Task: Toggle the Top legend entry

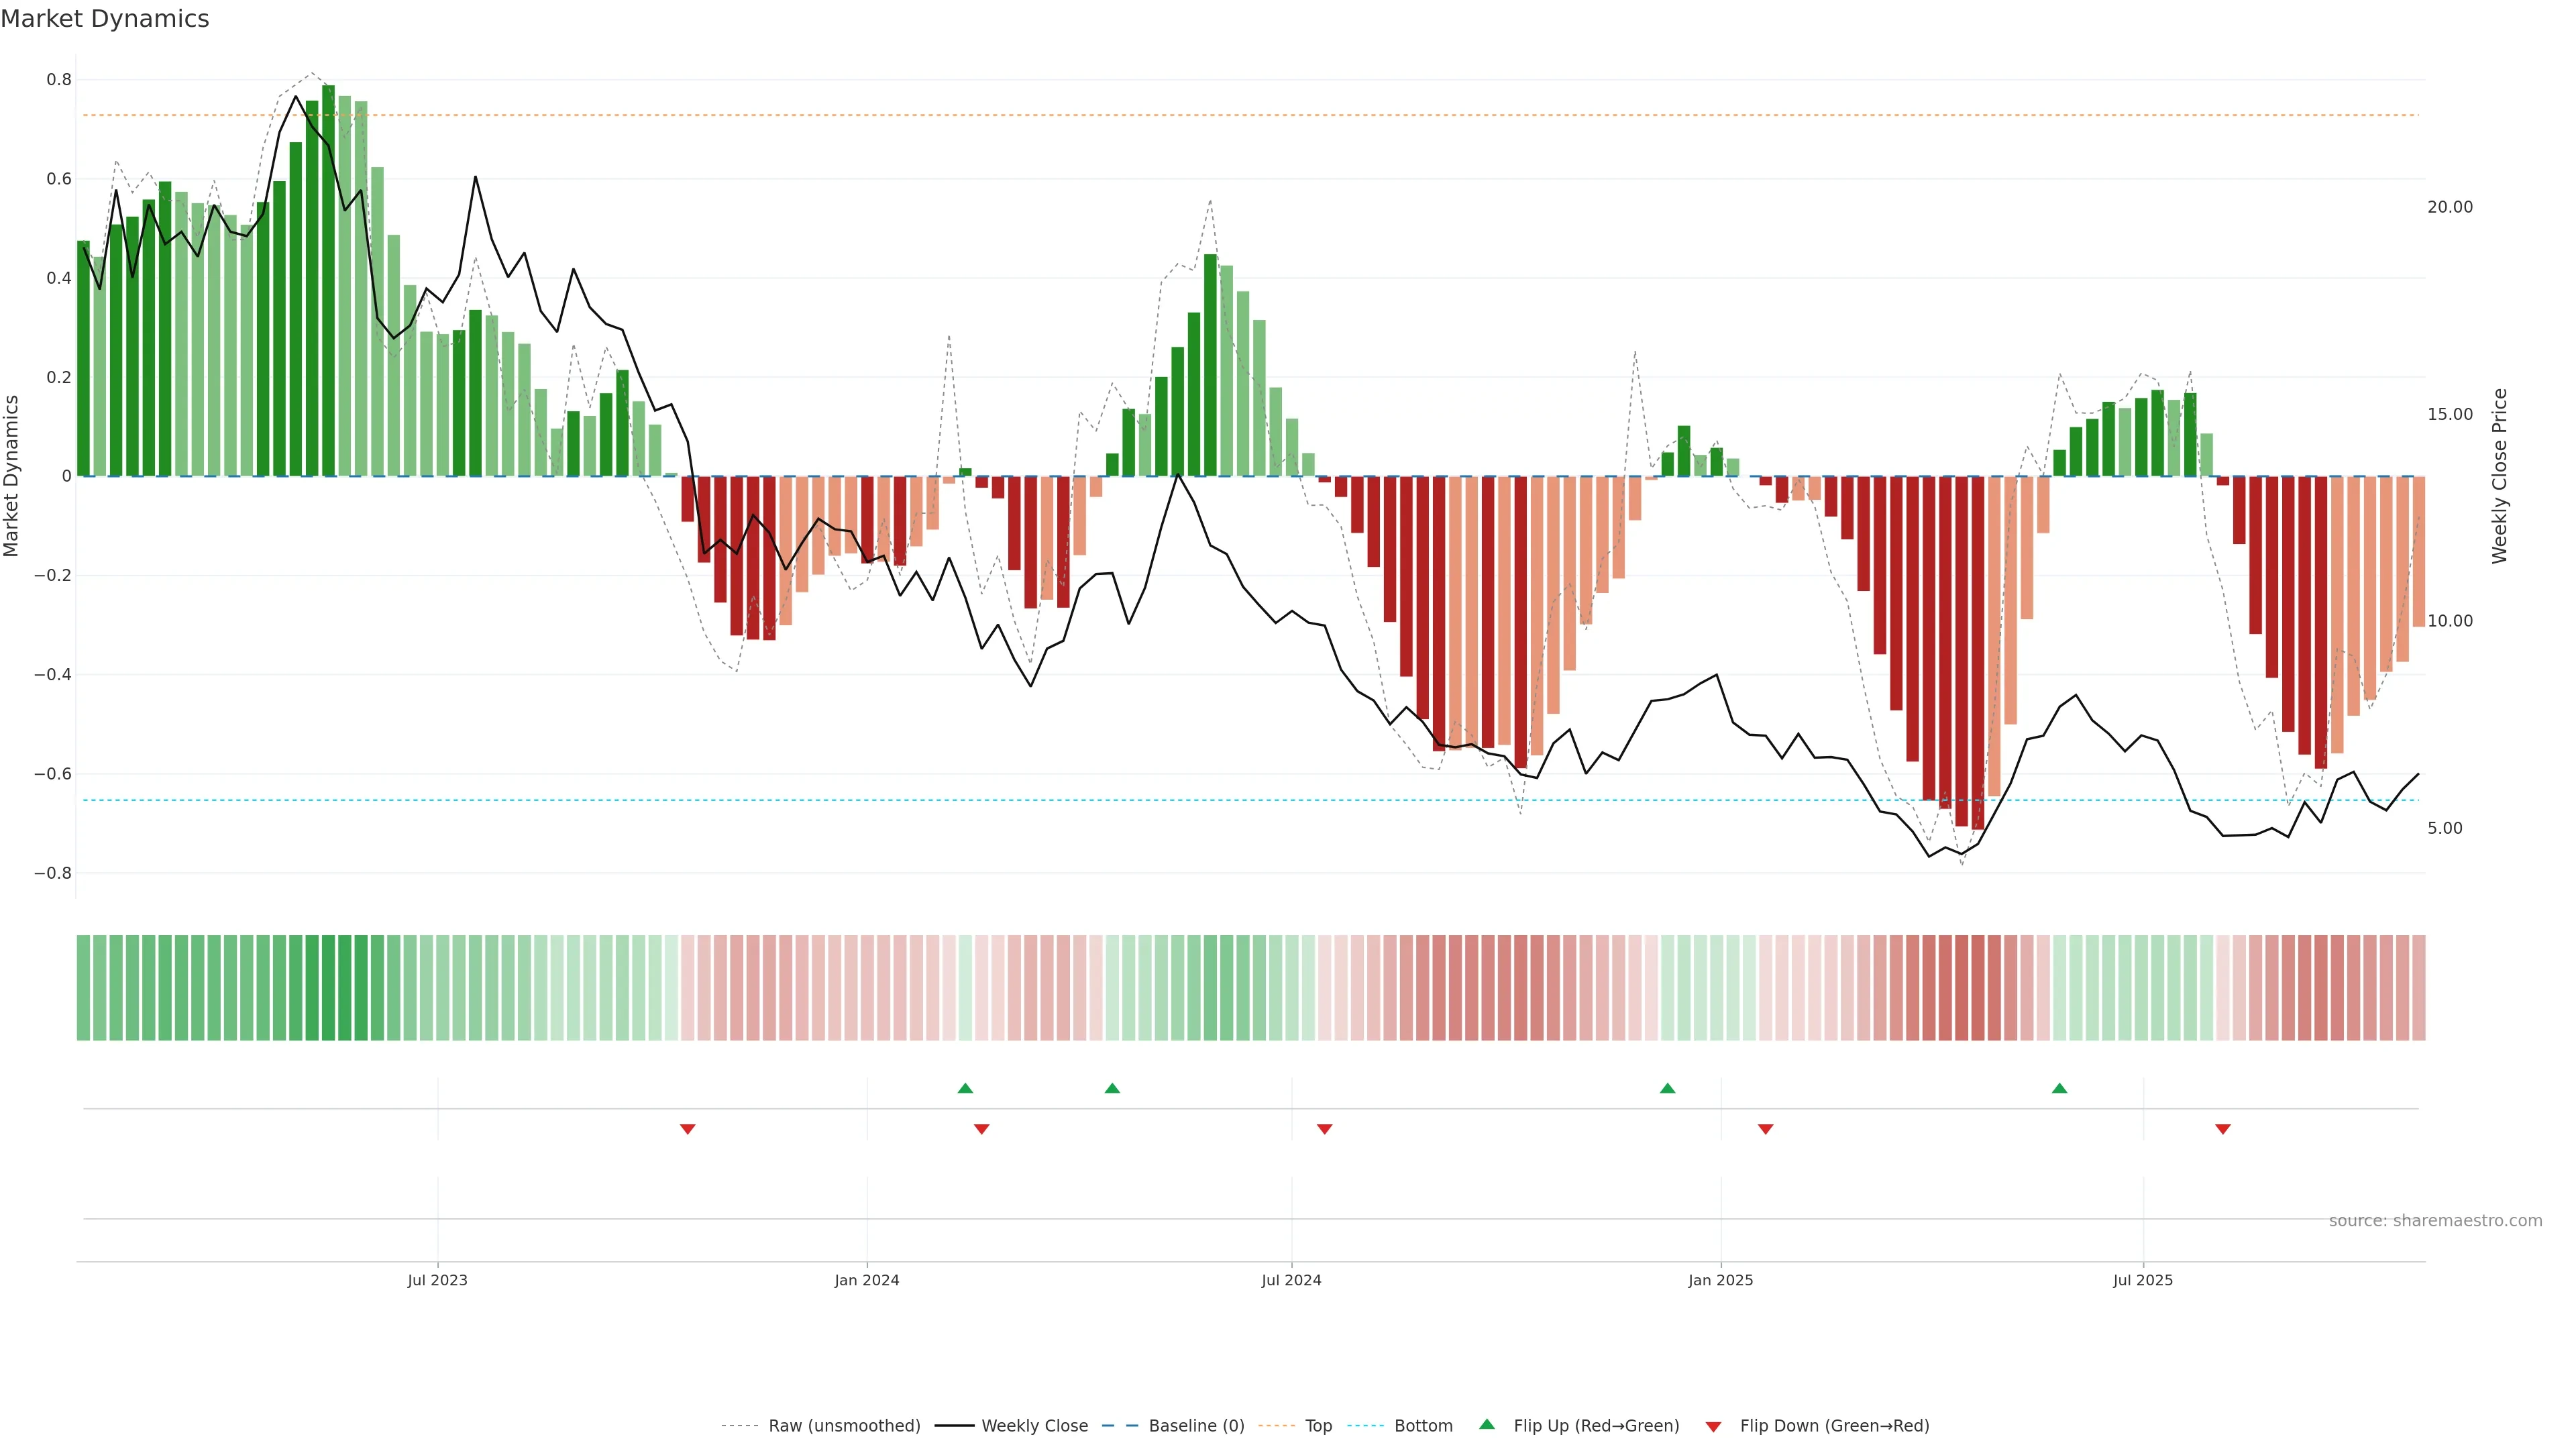Action: [1318, 1426]
